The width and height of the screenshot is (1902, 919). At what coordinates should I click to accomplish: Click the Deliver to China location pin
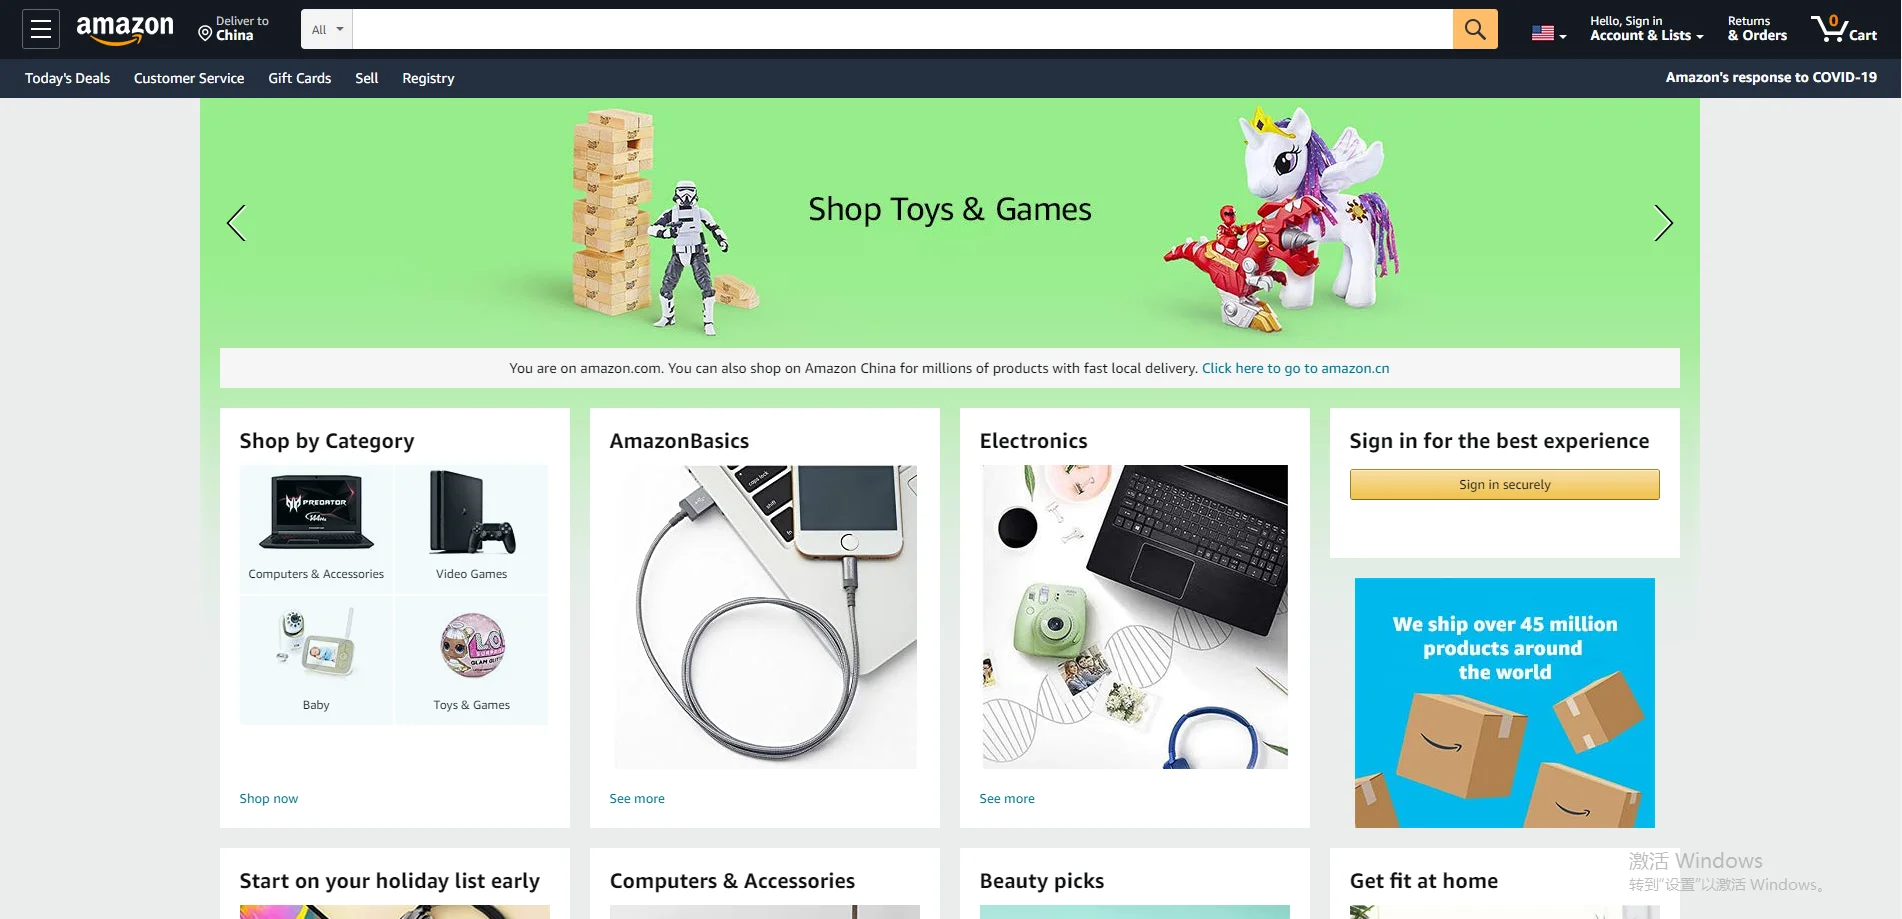(205, 34)
